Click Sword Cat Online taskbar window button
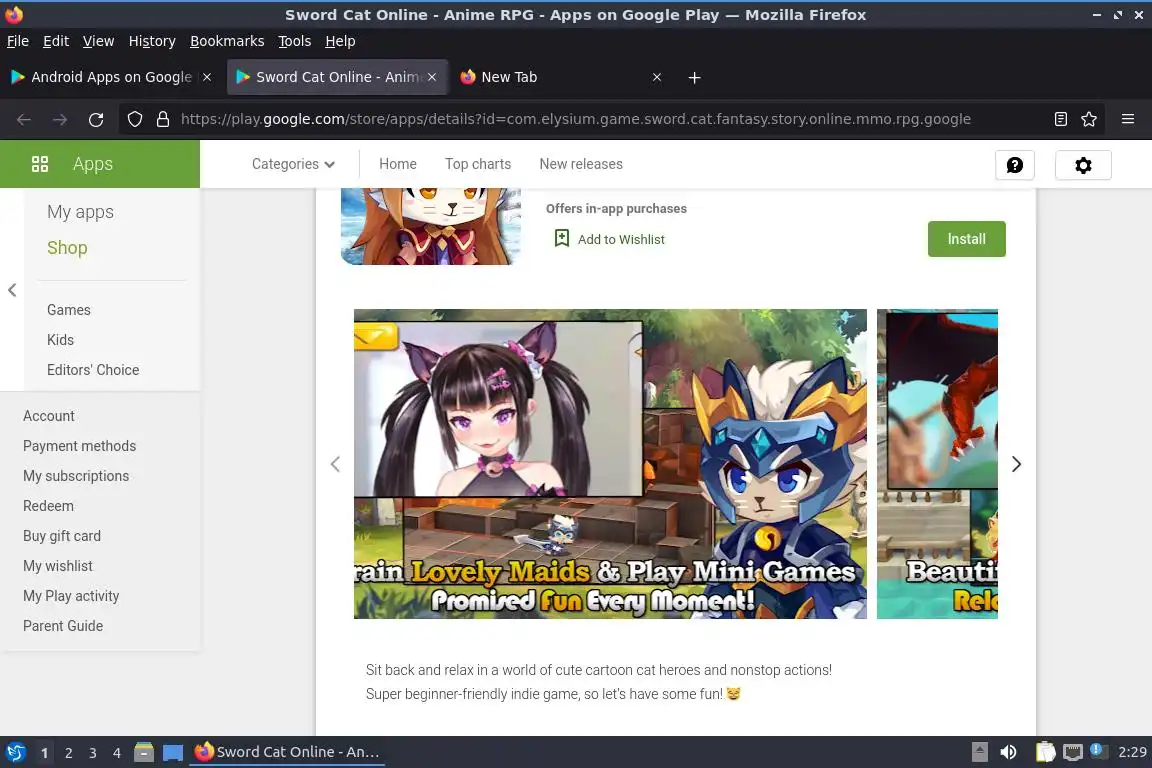 (287, 752)
